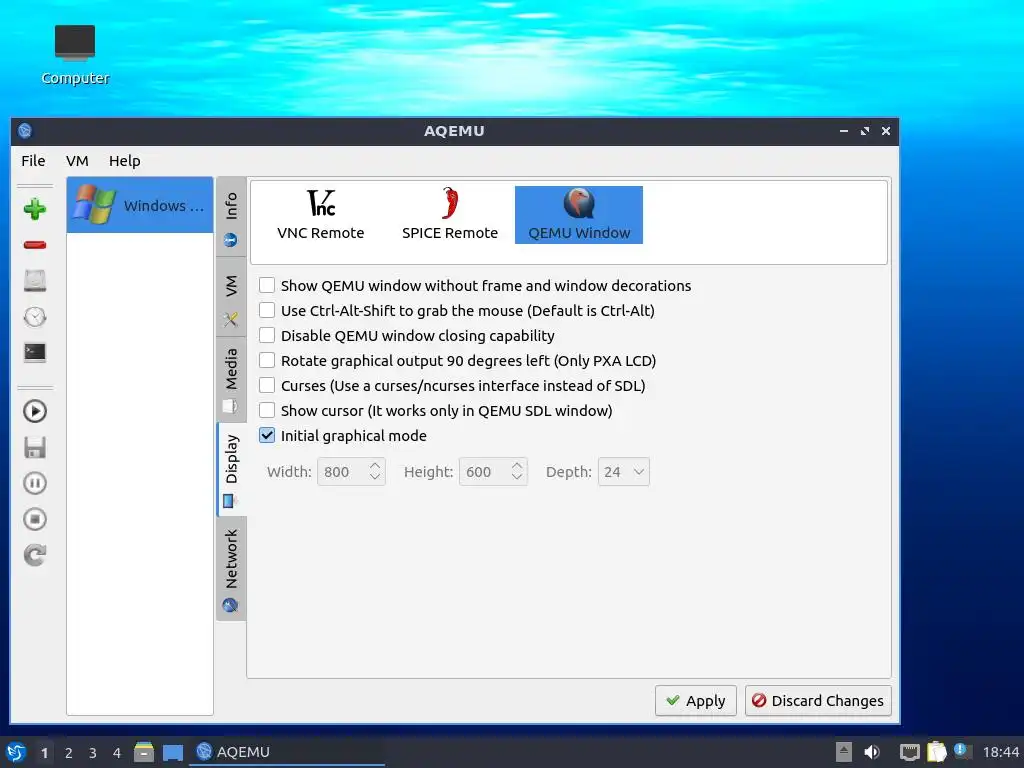This screenshot has width=1024, height=768.
Task: Open the VM menu
Action: 77,161
